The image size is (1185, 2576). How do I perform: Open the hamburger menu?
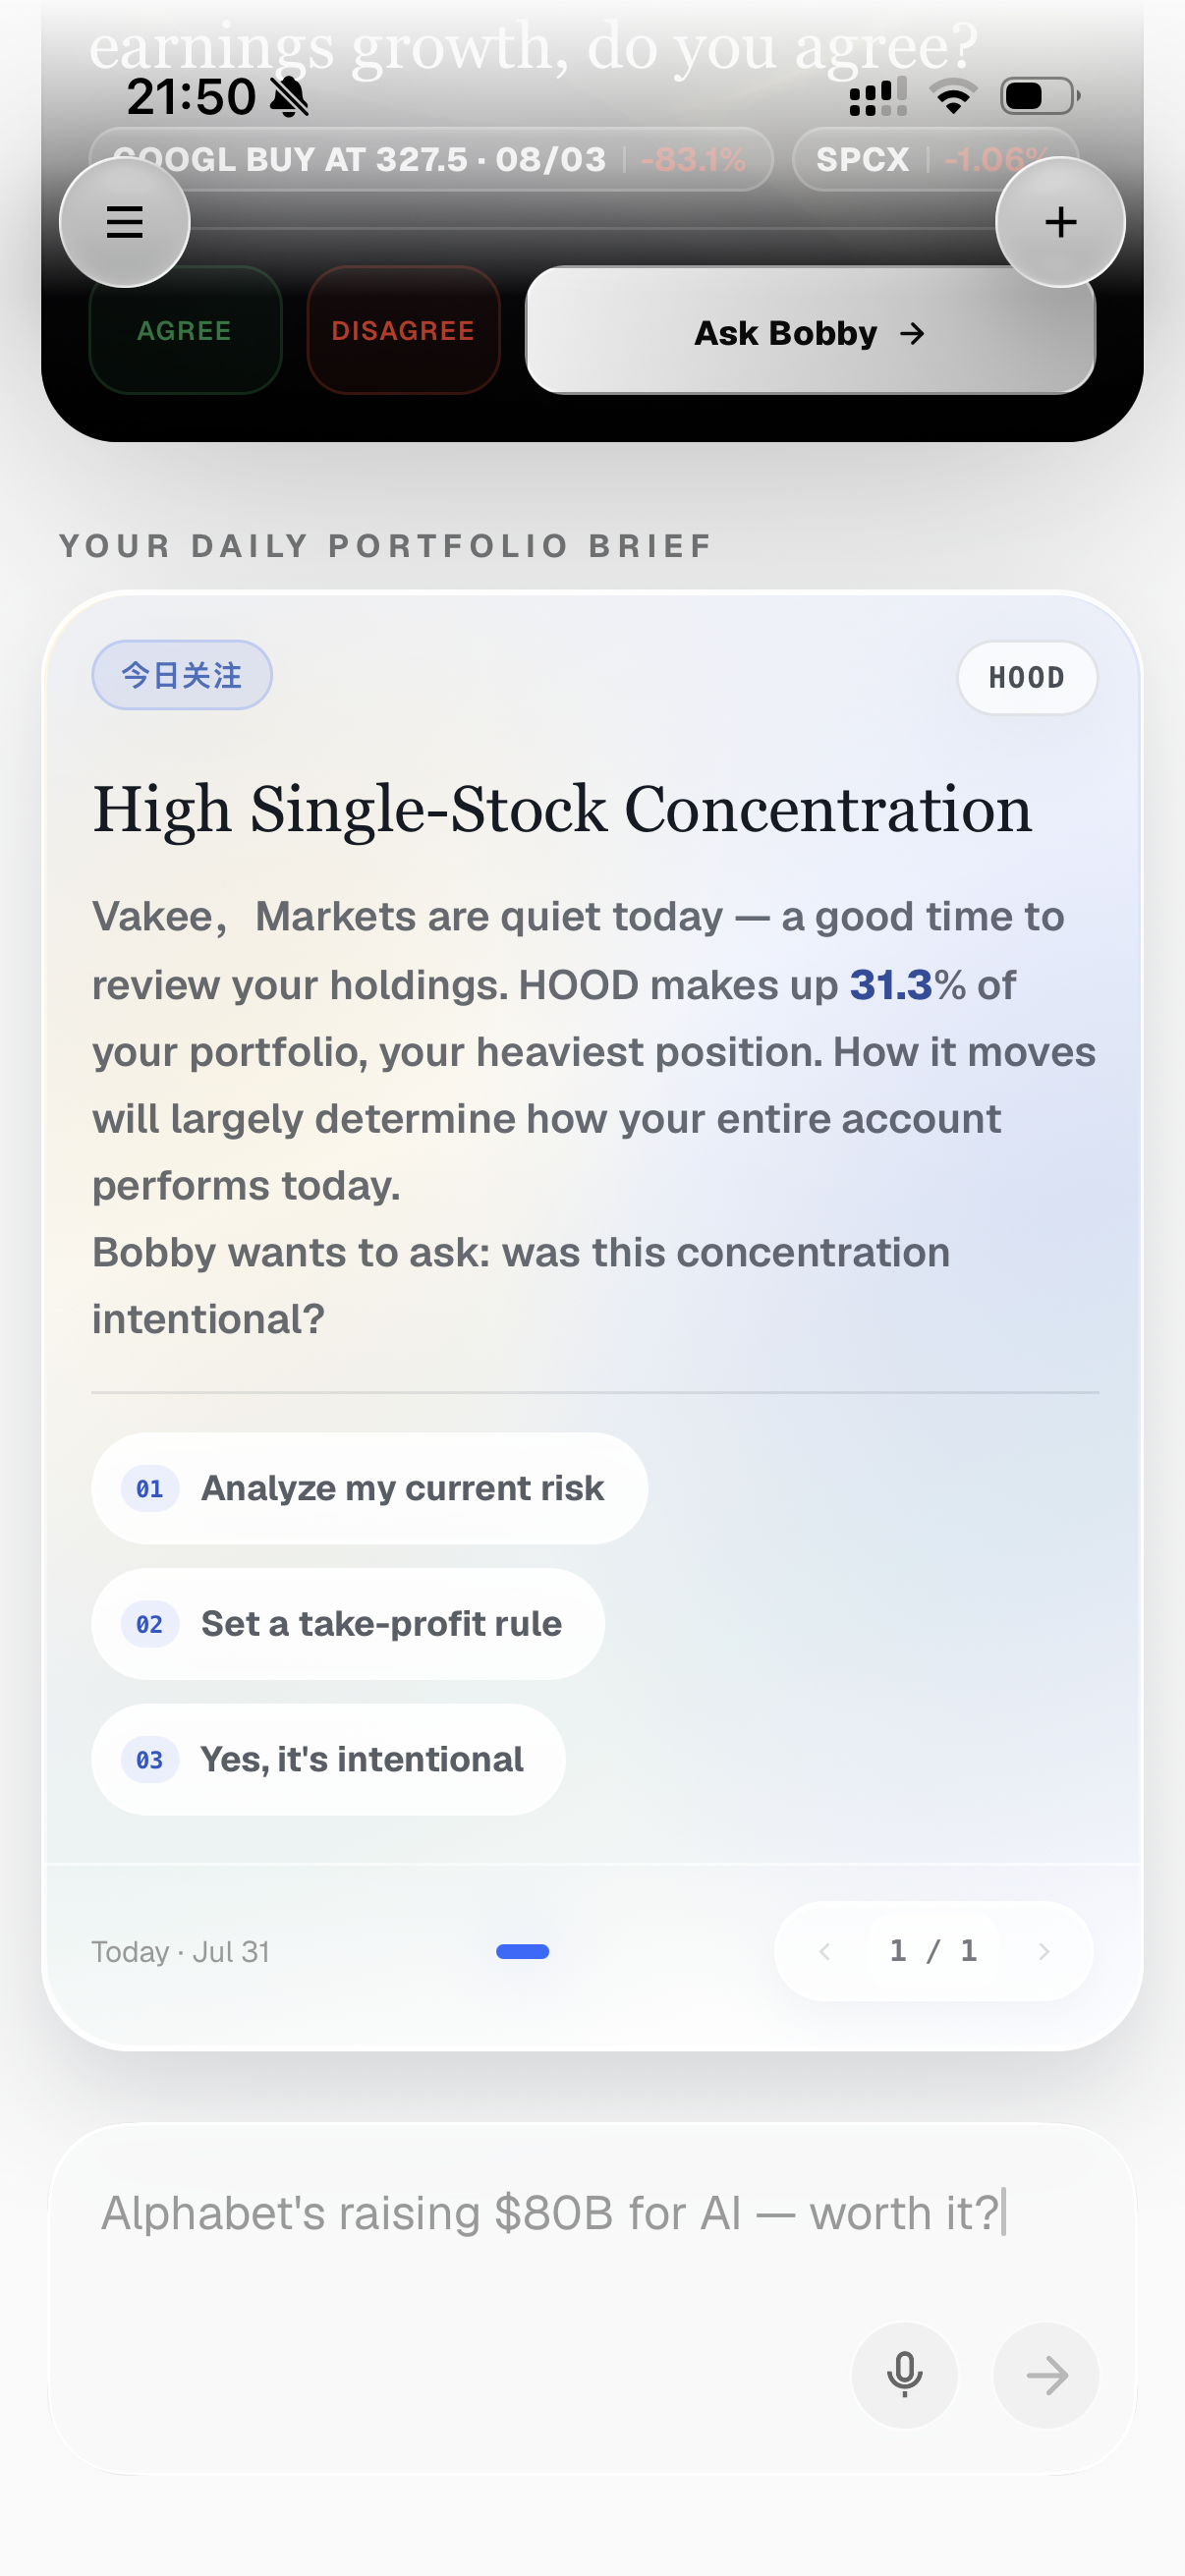[124, 222]
